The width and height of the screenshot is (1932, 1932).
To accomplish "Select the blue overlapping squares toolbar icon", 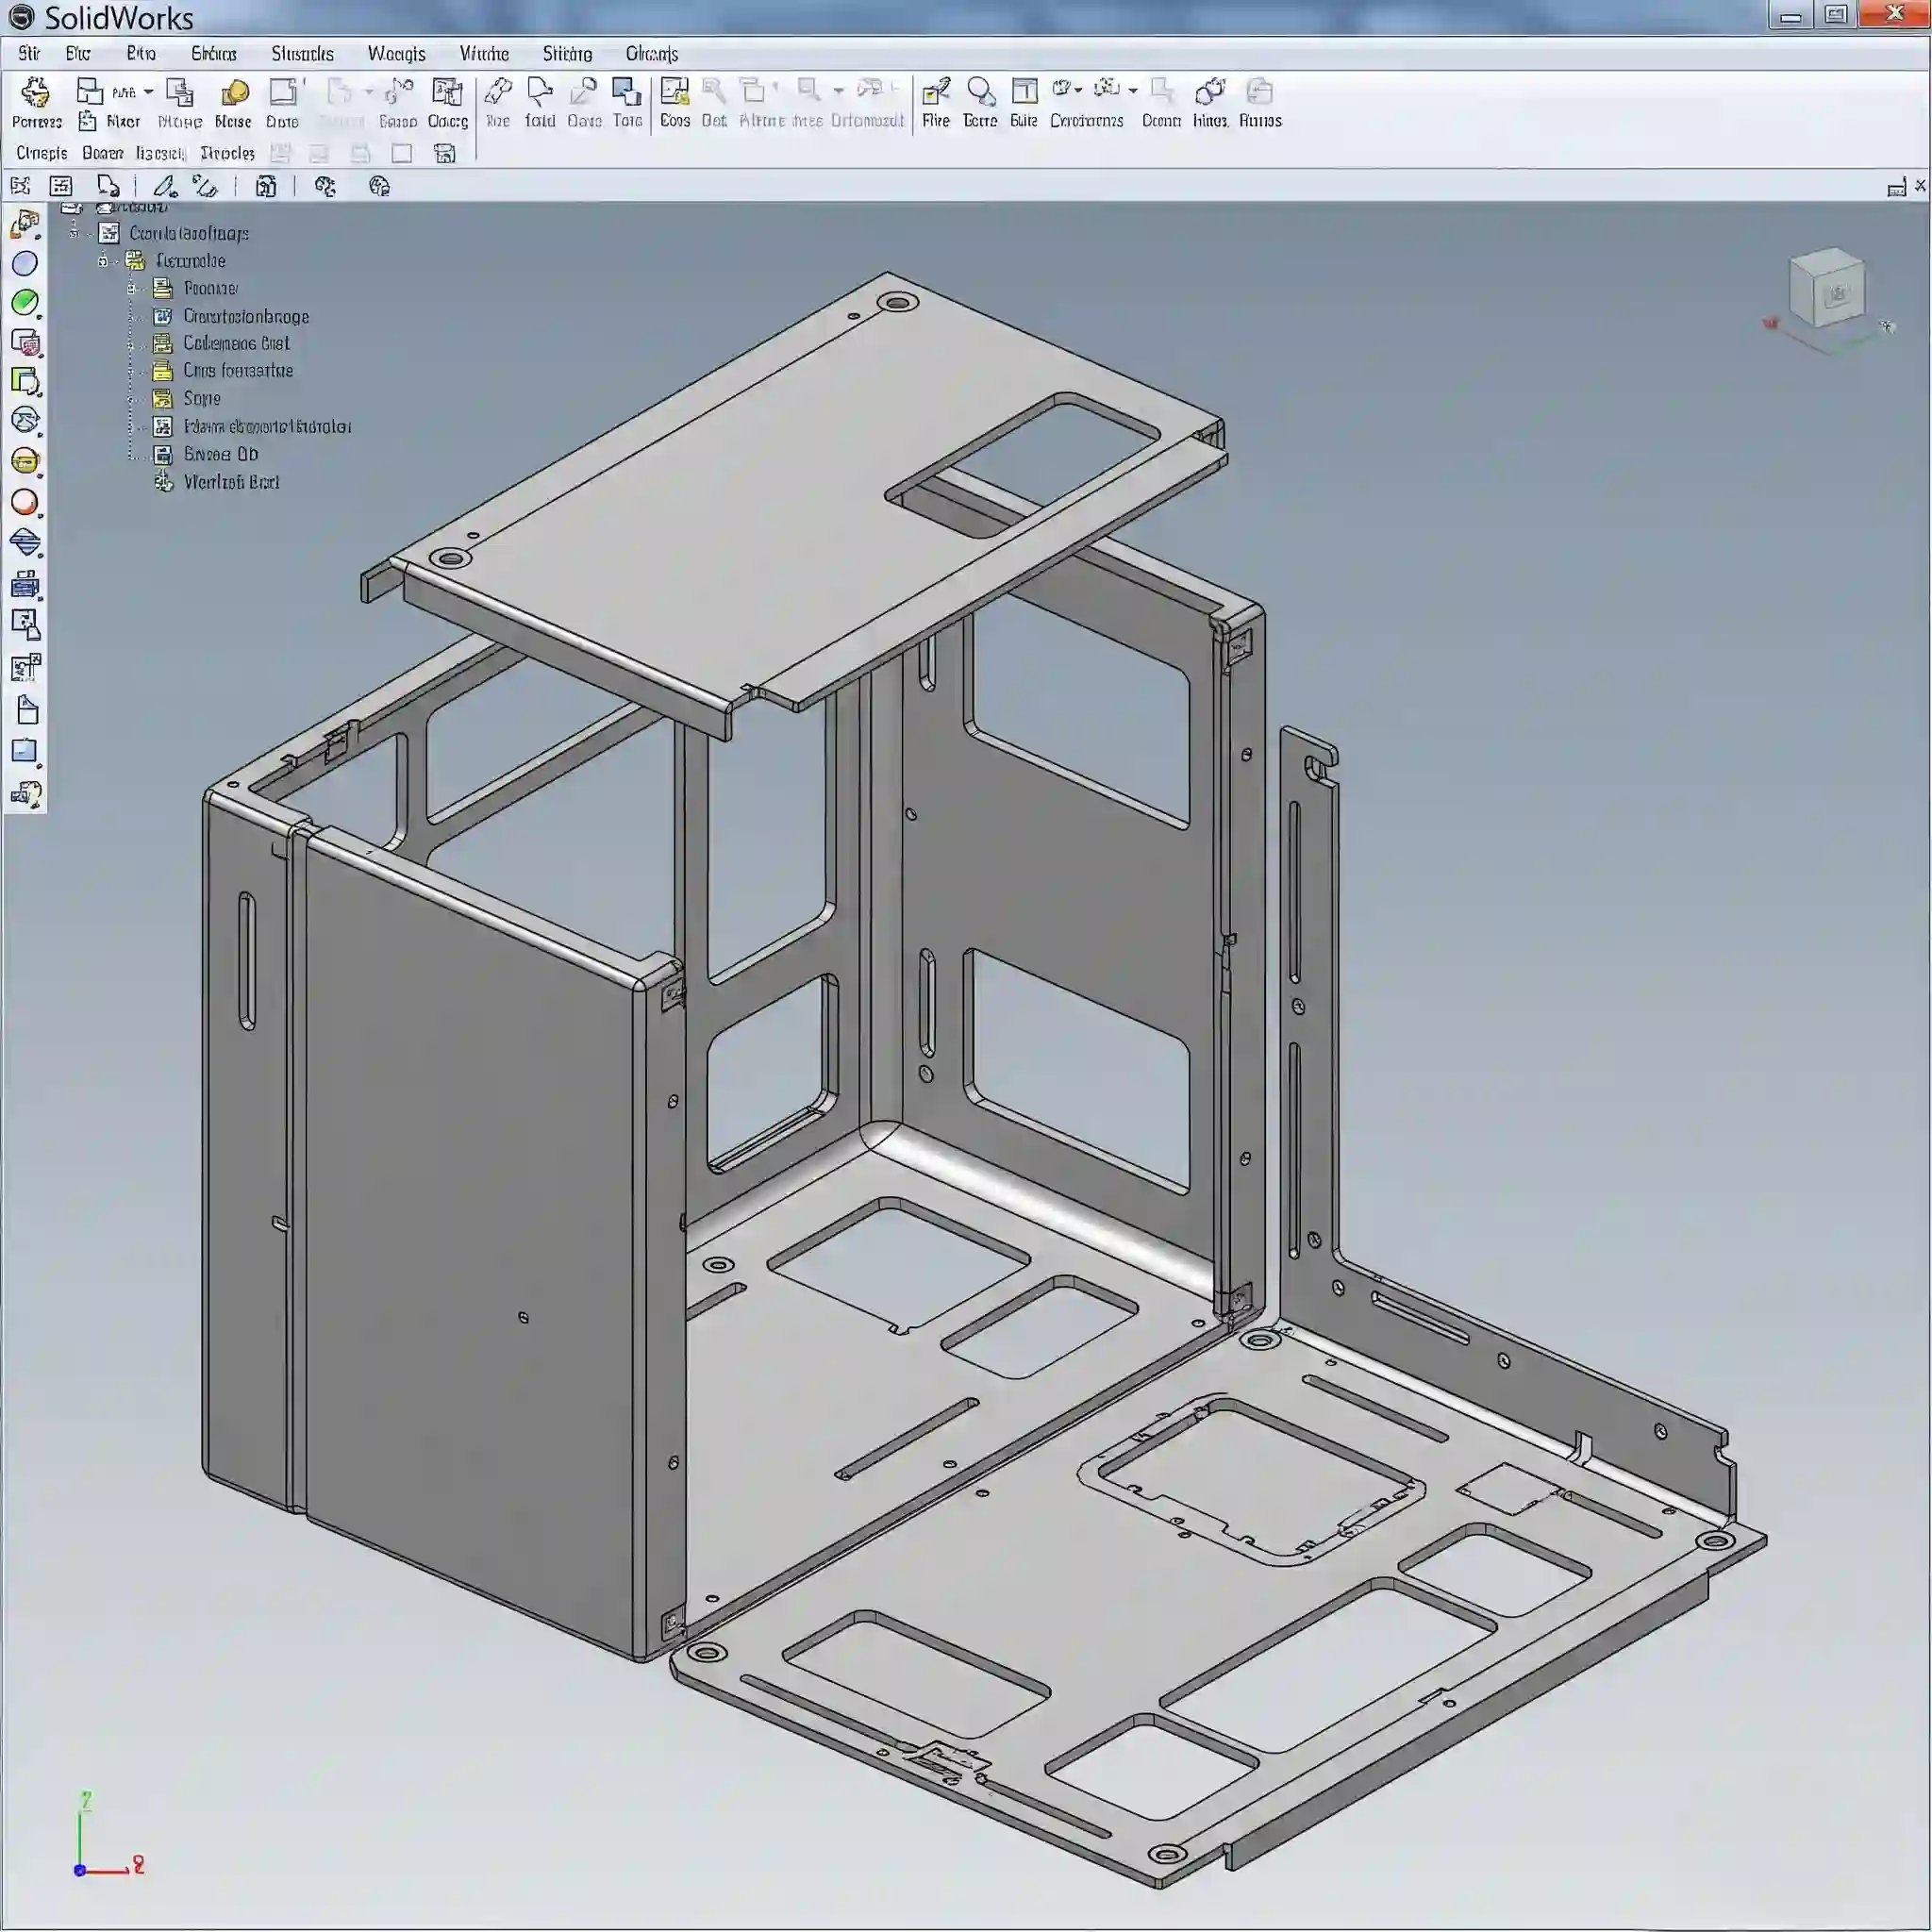I will coord(627,92).
